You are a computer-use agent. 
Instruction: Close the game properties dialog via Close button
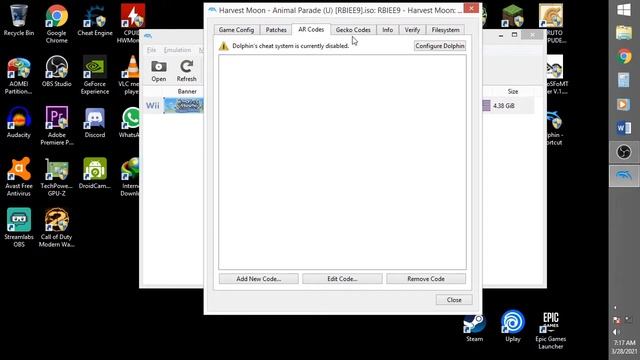[x=454, y=300]
